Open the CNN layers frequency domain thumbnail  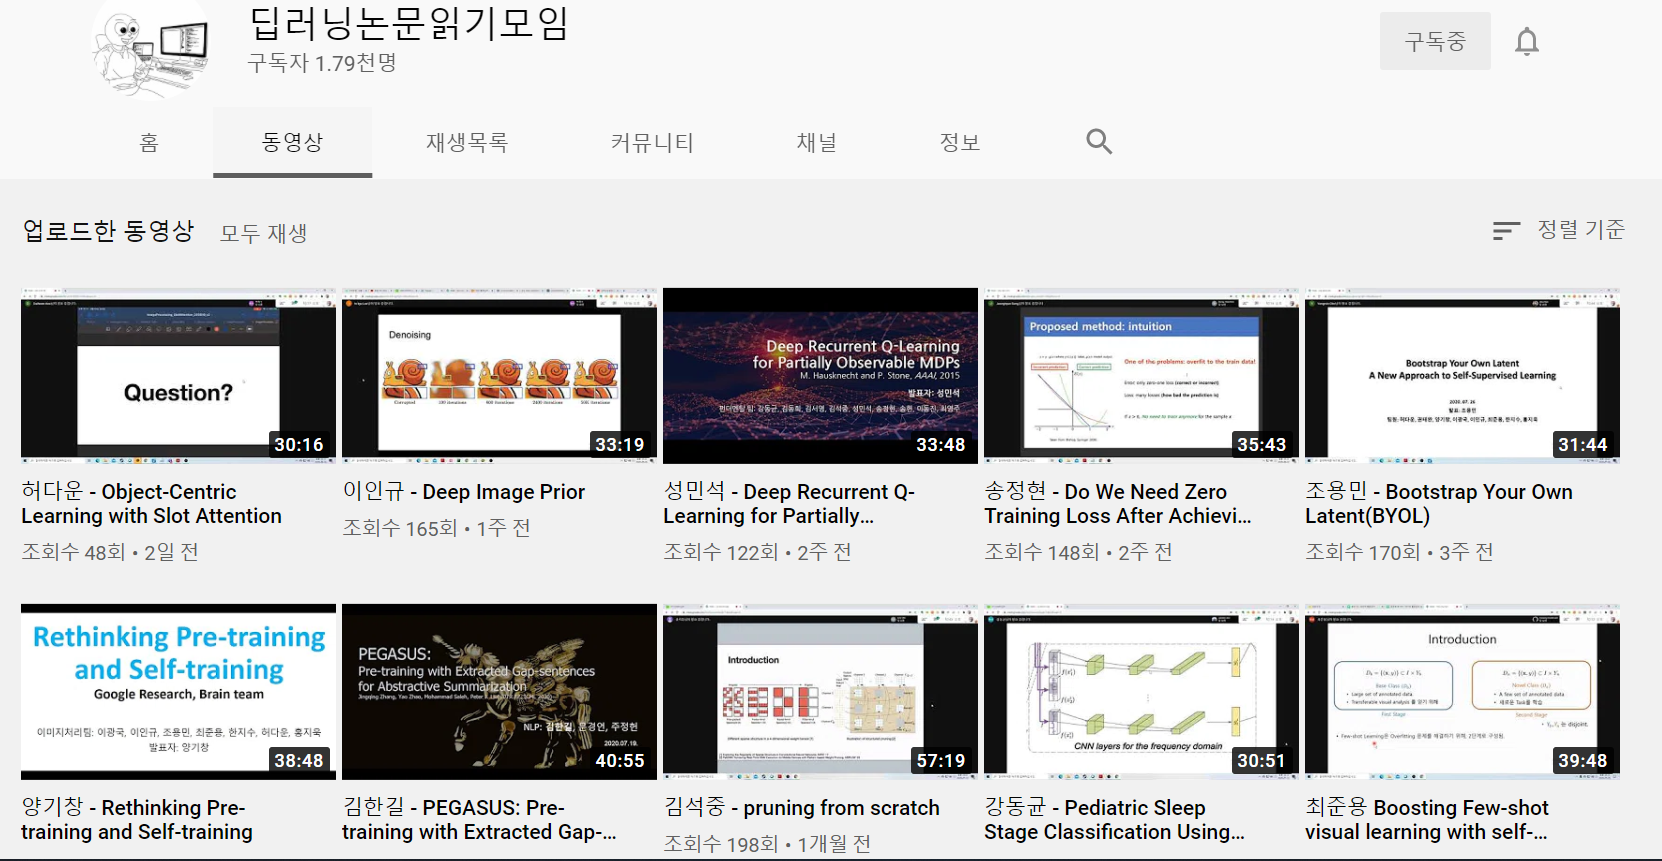pyautogui.click(x=1141, y=692)
